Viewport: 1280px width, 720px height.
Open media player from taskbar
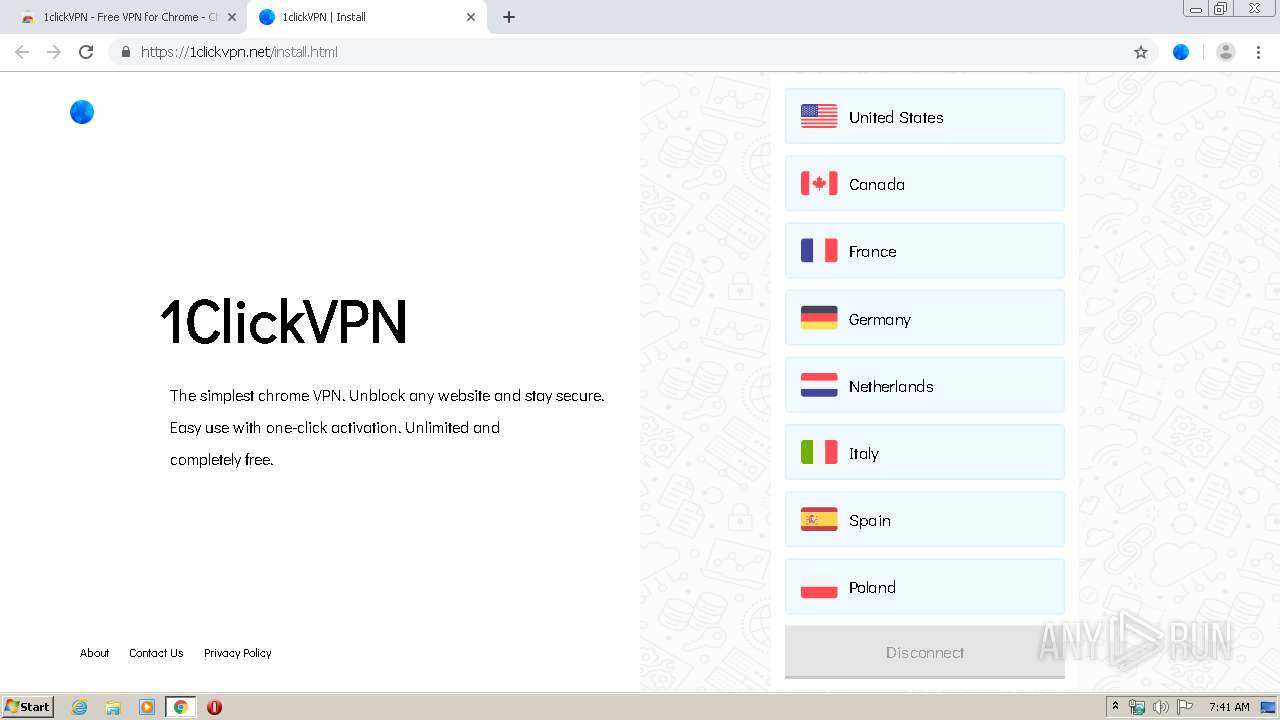(x=147, y=707)
